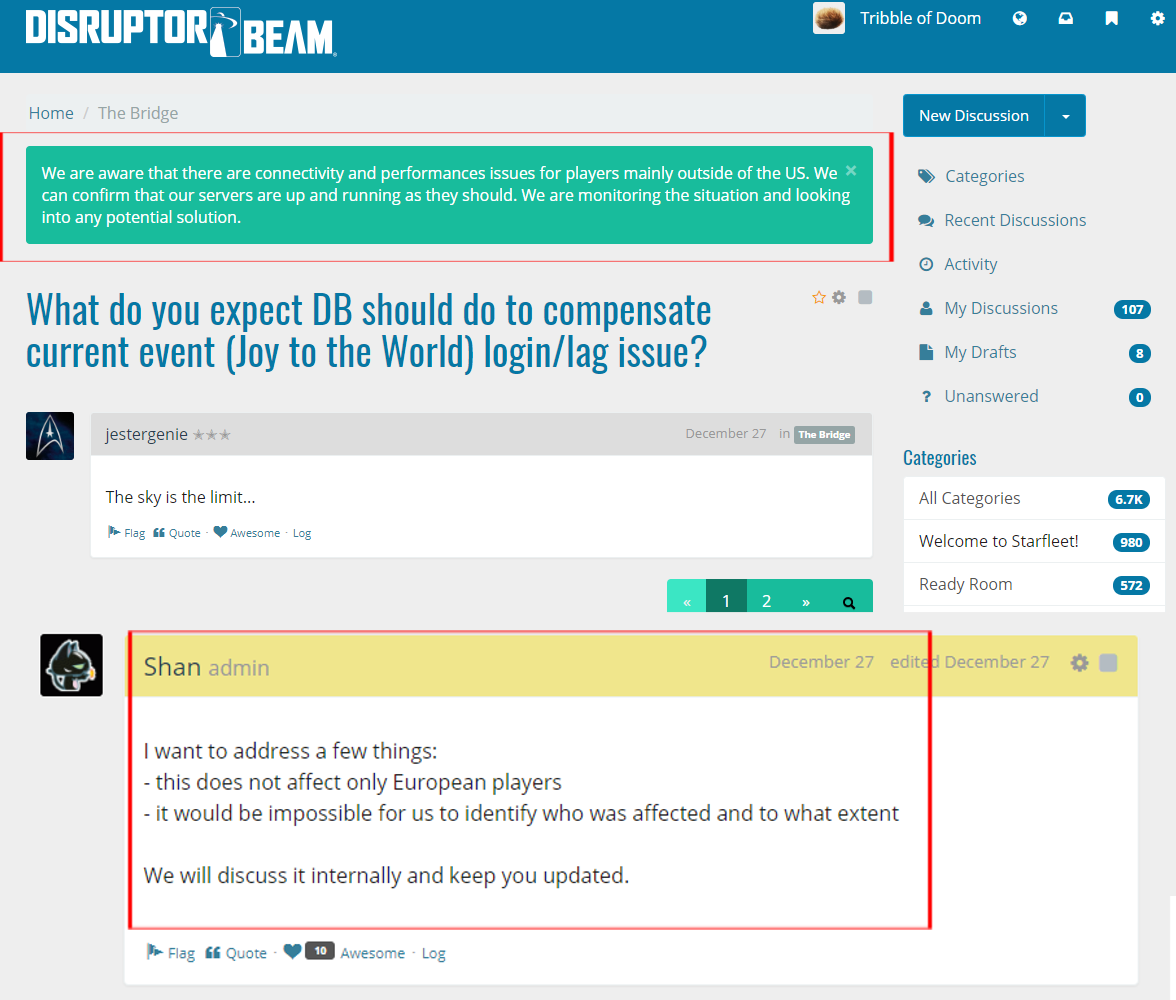Viewport: 1176px width, 1000px height.
Task: Open Shan's comment options gear
Action: pyautogui.click(x=1079, y=663)
